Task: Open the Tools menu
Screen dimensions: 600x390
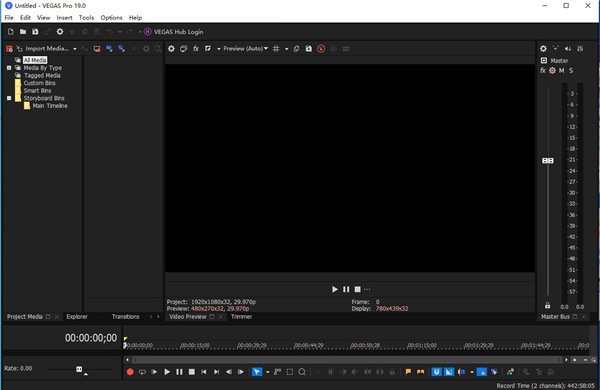Action: pyautogui.click(x=86, y=18)
